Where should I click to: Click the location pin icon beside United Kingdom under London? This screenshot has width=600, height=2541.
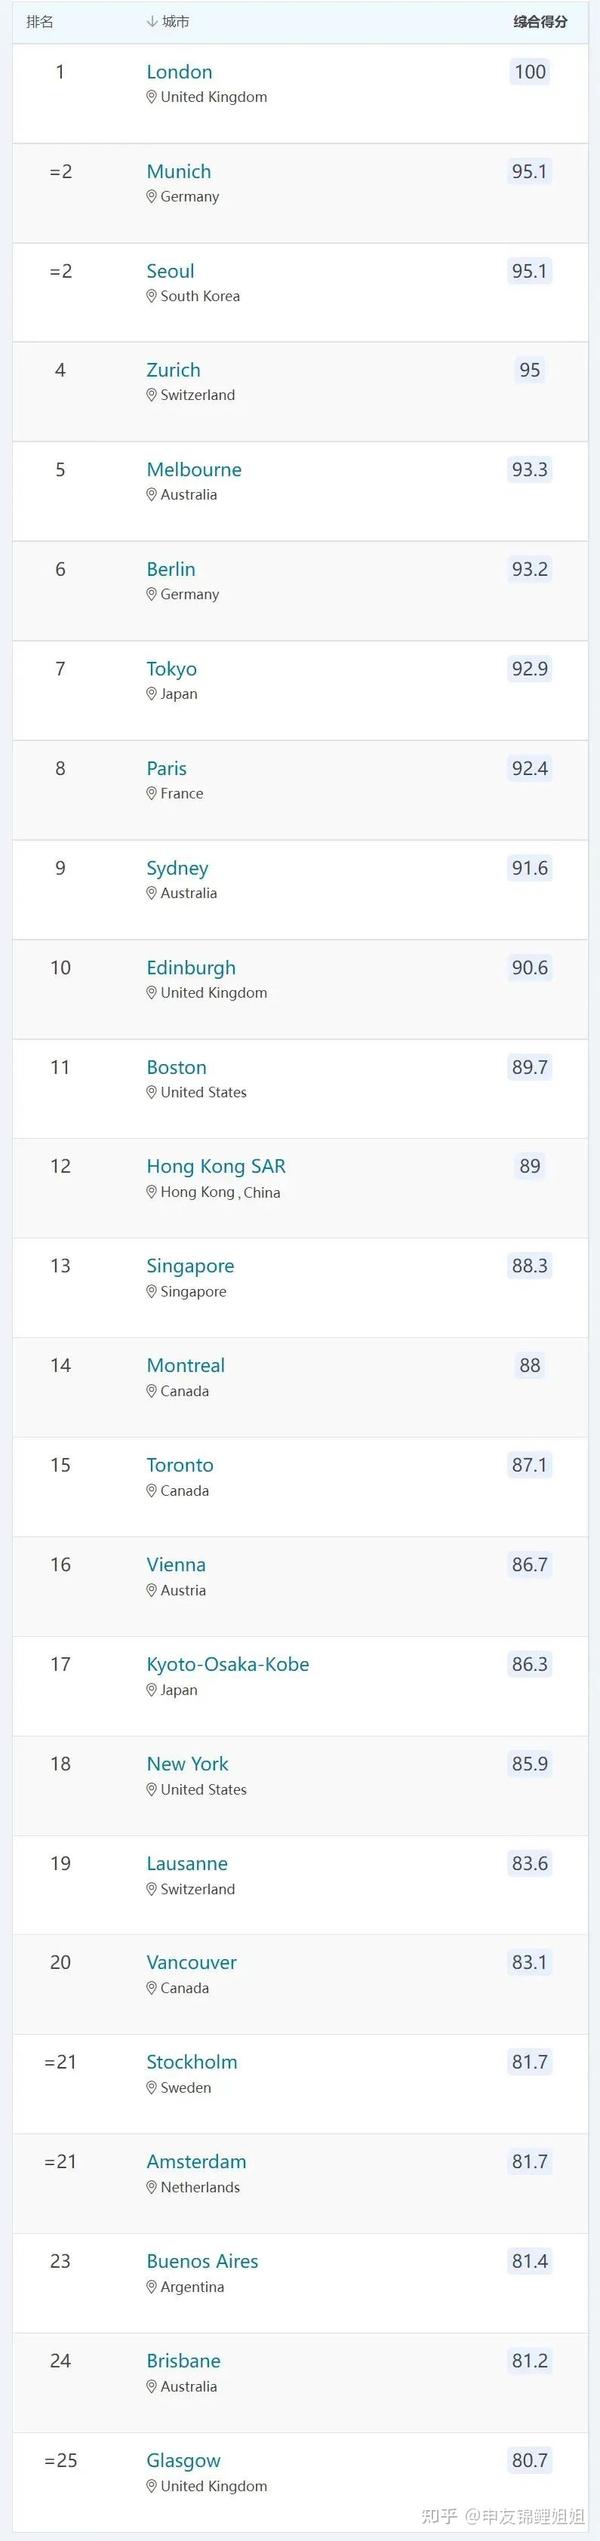(x=149, y=97)
